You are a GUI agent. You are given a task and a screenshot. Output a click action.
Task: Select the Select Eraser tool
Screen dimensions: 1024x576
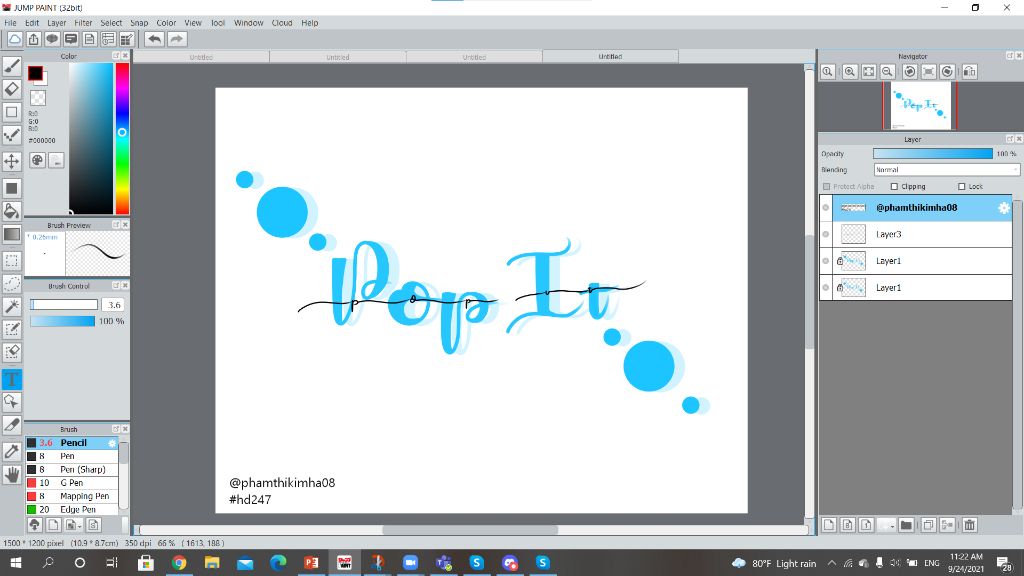[12, 353]
